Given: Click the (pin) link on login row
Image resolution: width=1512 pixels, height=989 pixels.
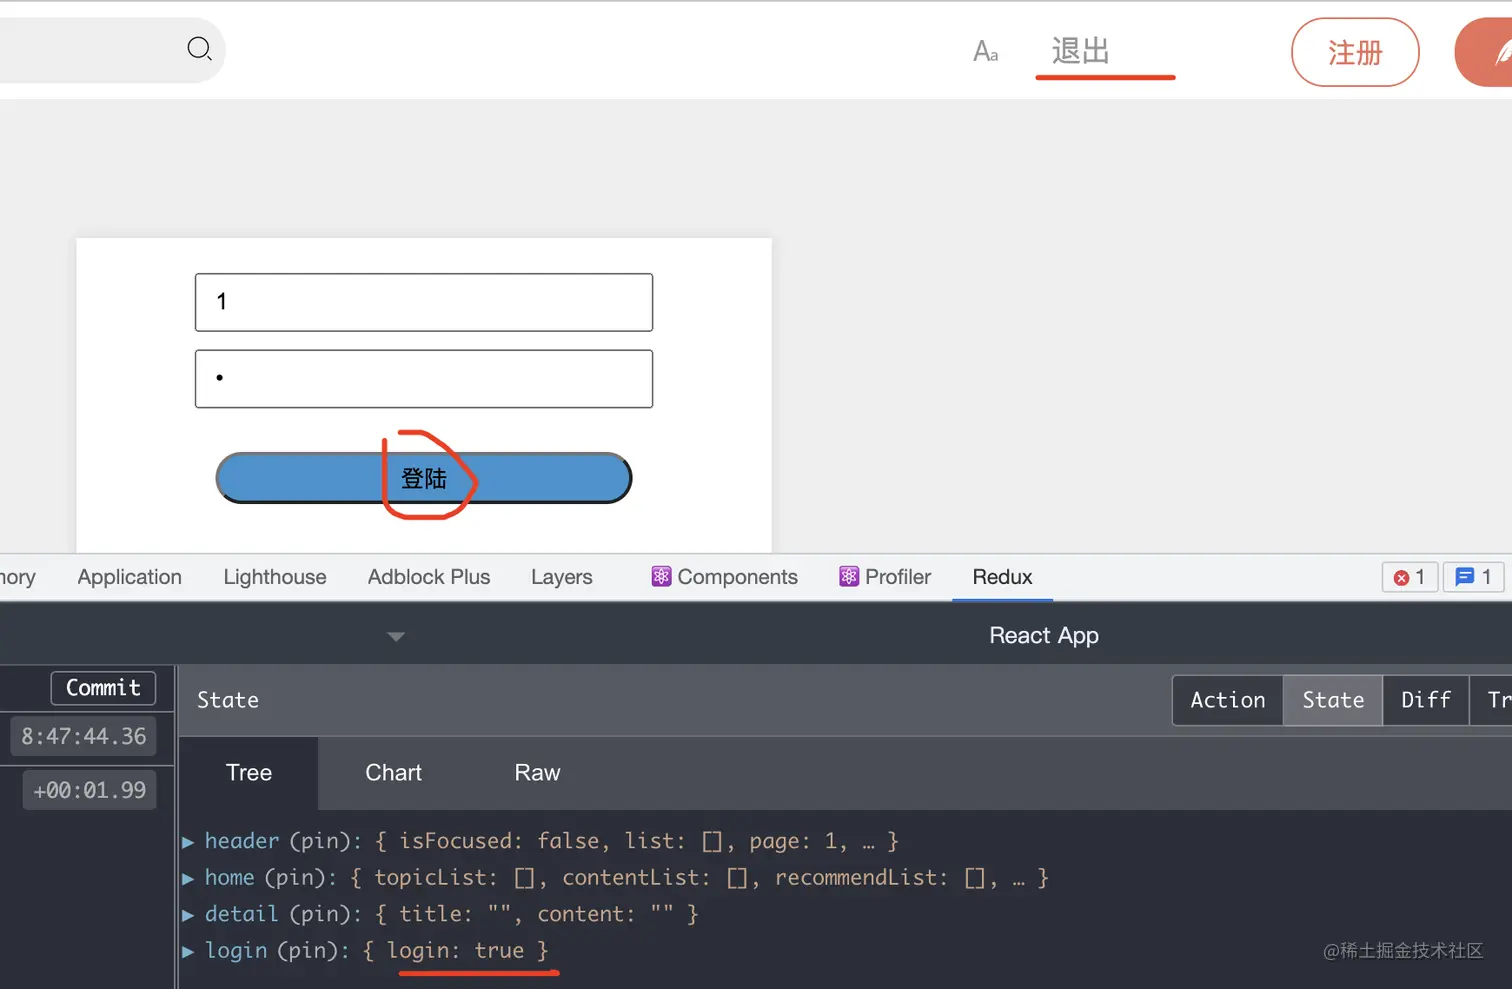Looking at the screenshot, I should pyautogui.click(x=308, y=950).
